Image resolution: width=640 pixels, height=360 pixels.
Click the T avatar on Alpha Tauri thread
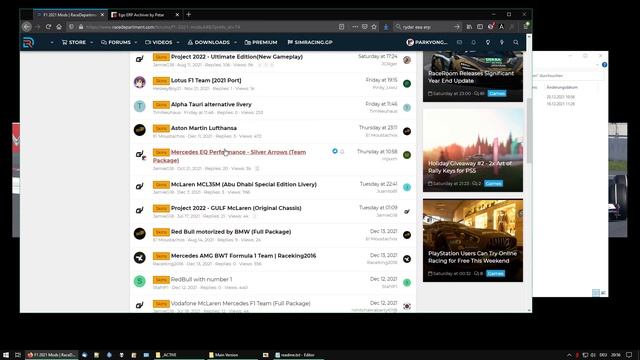coord(140,106)
